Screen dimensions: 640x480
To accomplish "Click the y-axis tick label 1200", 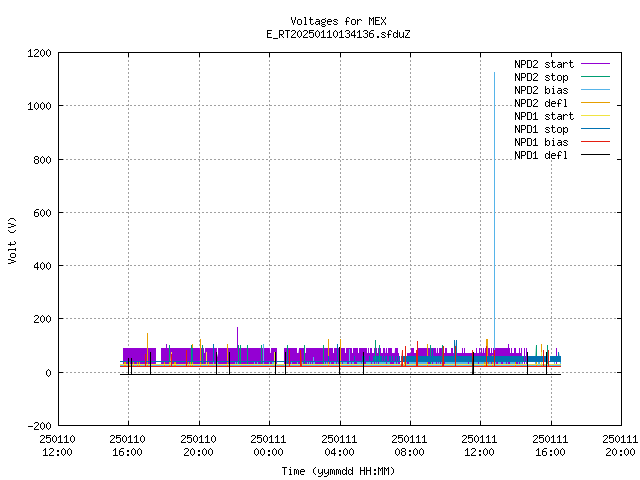I will (39, 53).
